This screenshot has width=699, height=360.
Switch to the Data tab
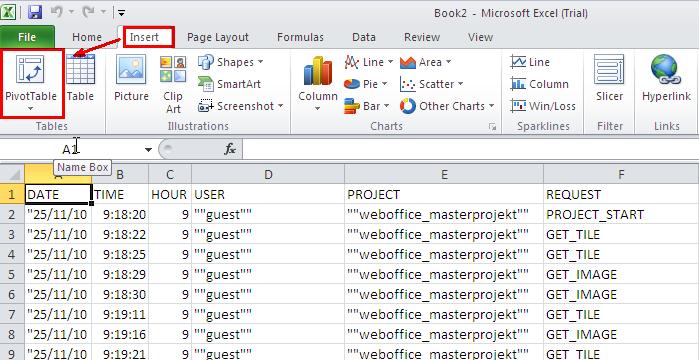pyautogui.click(x=364, y=37)
